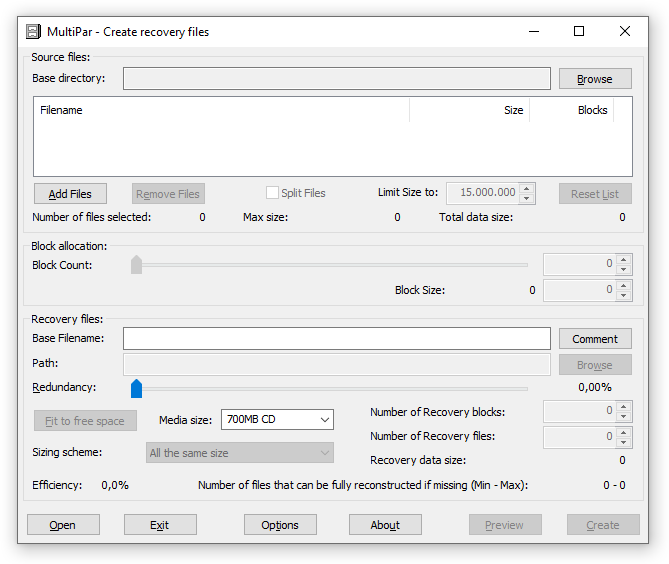The image size is (669, 564).
Task: Increase Number of Recovery blocks
Action: [624, 407]
